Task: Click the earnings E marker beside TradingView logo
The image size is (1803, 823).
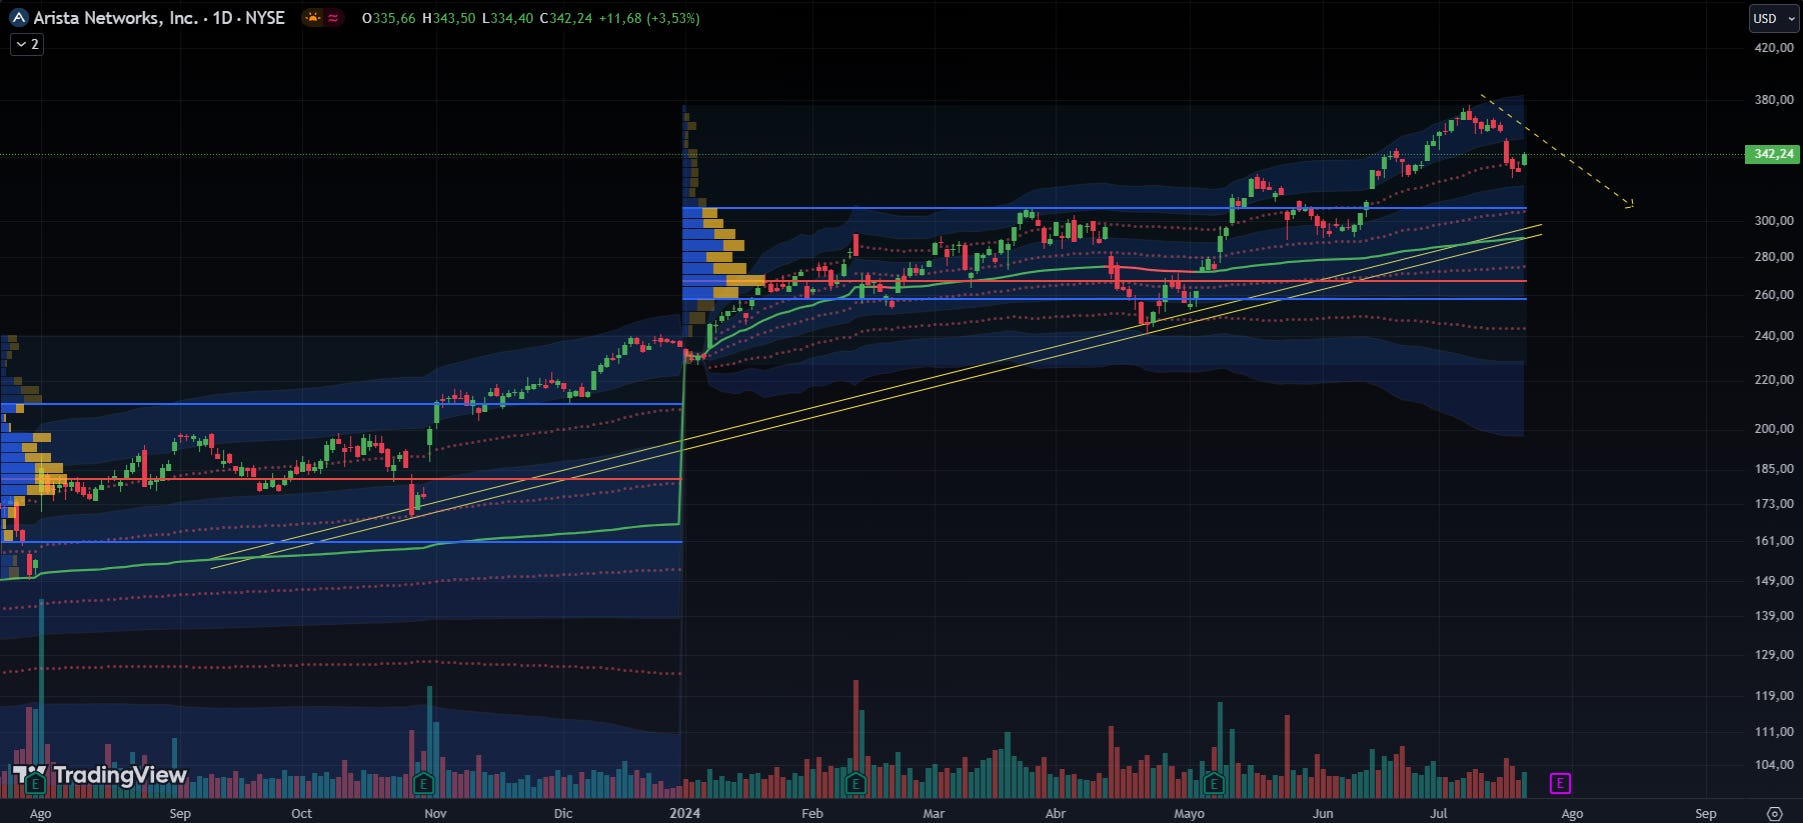Action: click(x=36, y=783)
